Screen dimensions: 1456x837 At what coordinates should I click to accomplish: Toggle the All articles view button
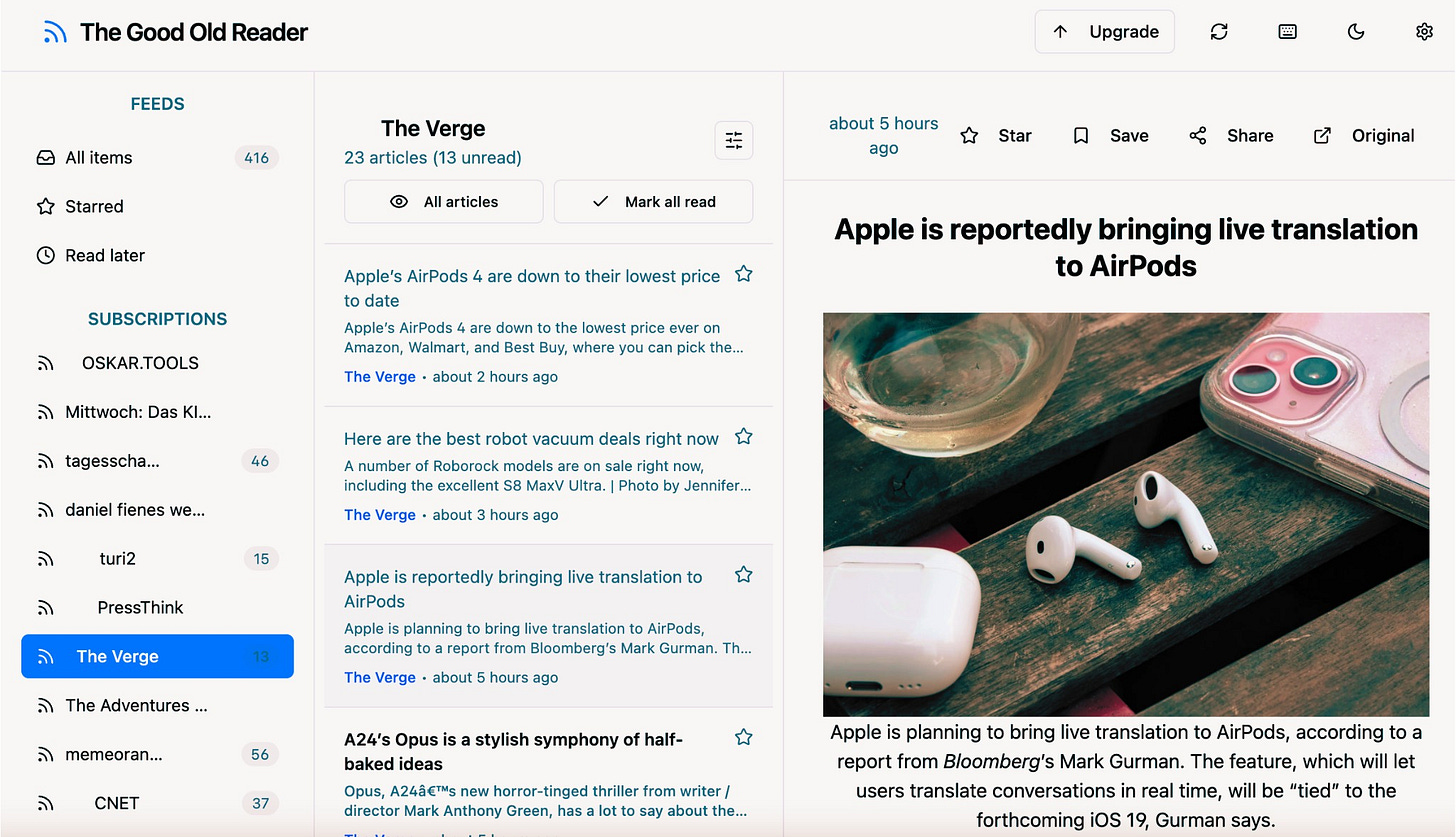point(444,202)
